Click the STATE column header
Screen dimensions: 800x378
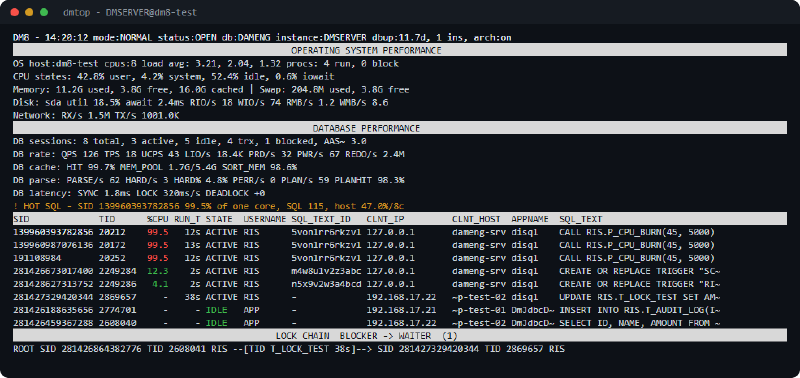[x=219, y=219]
